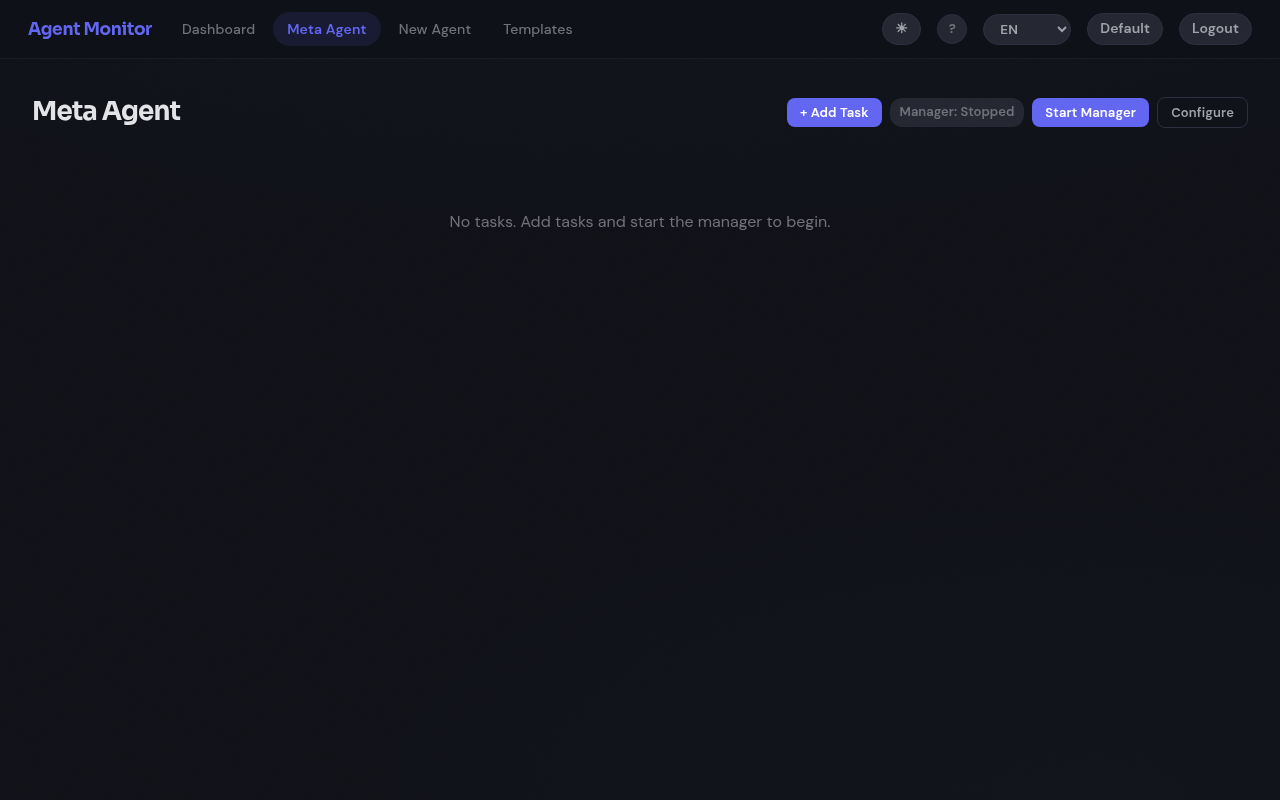Start the manager with Start Manager
The image size is (1280, 800).
(1090, 112)
